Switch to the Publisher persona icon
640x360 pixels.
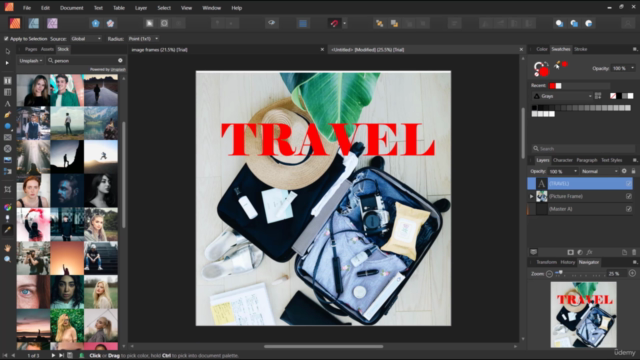click(x=15, y=23)
